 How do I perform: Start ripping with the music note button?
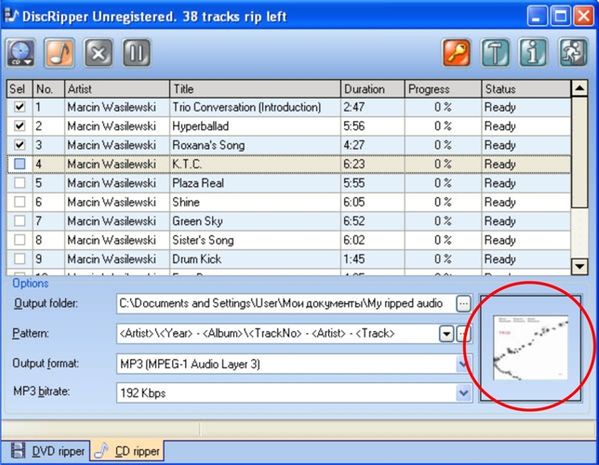coord(59,53)
